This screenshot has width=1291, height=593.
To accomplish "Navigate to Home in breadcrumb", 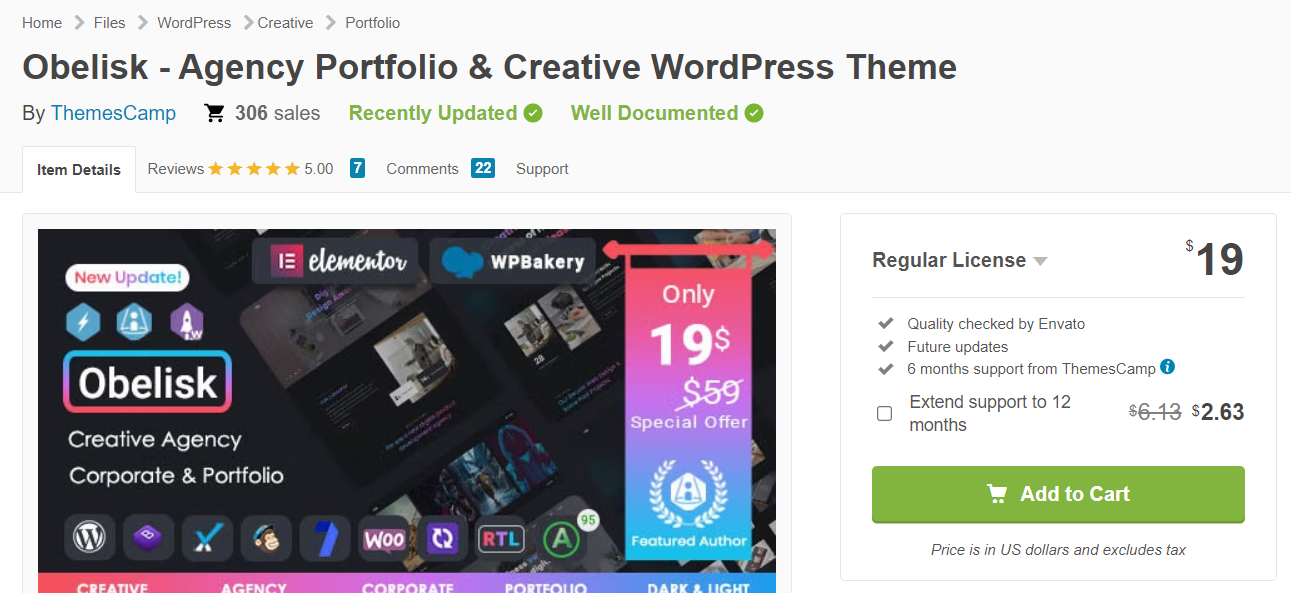I will coord(42,22).
